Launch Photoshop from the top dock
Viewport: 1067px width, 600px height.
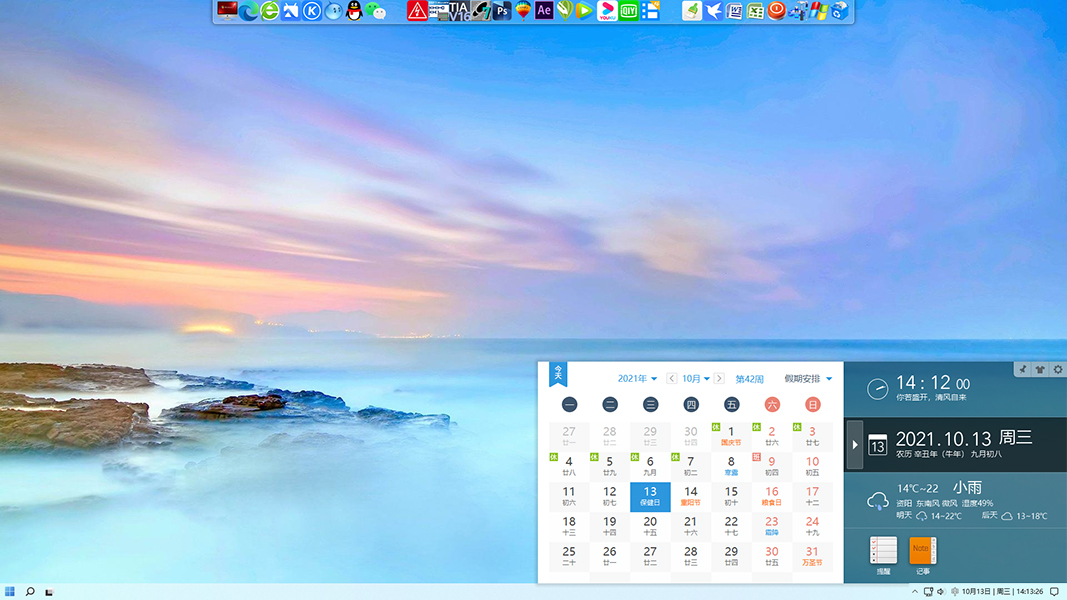(x=502, y=10)
